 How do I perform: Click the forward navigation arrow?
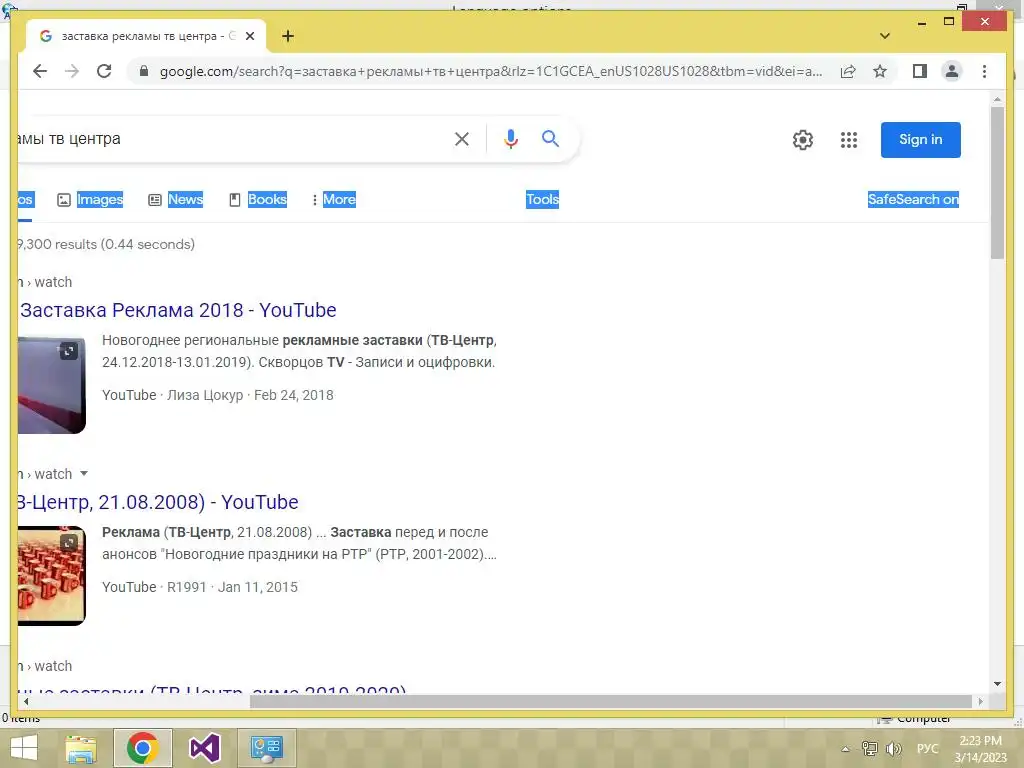[x=72, y=71]
